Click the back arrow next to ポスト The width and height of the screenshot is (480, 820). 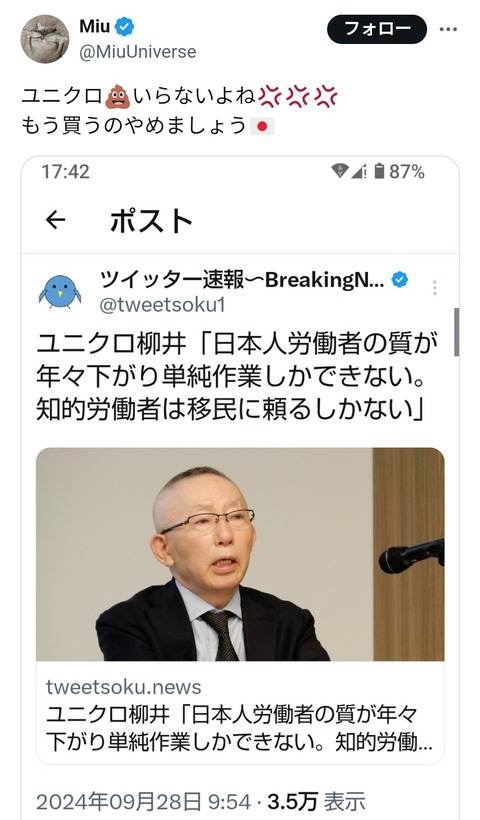pos(55,221)
